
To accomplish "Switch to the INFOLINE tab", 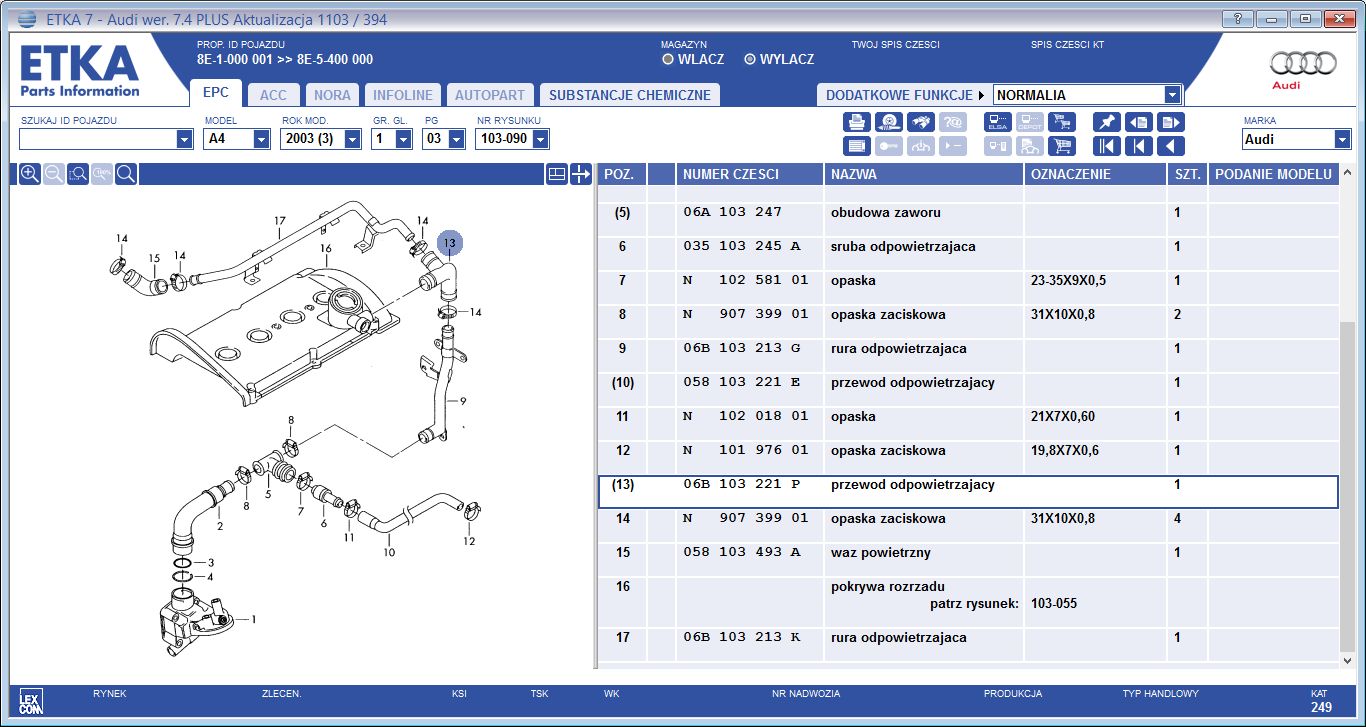I will 403,95.
